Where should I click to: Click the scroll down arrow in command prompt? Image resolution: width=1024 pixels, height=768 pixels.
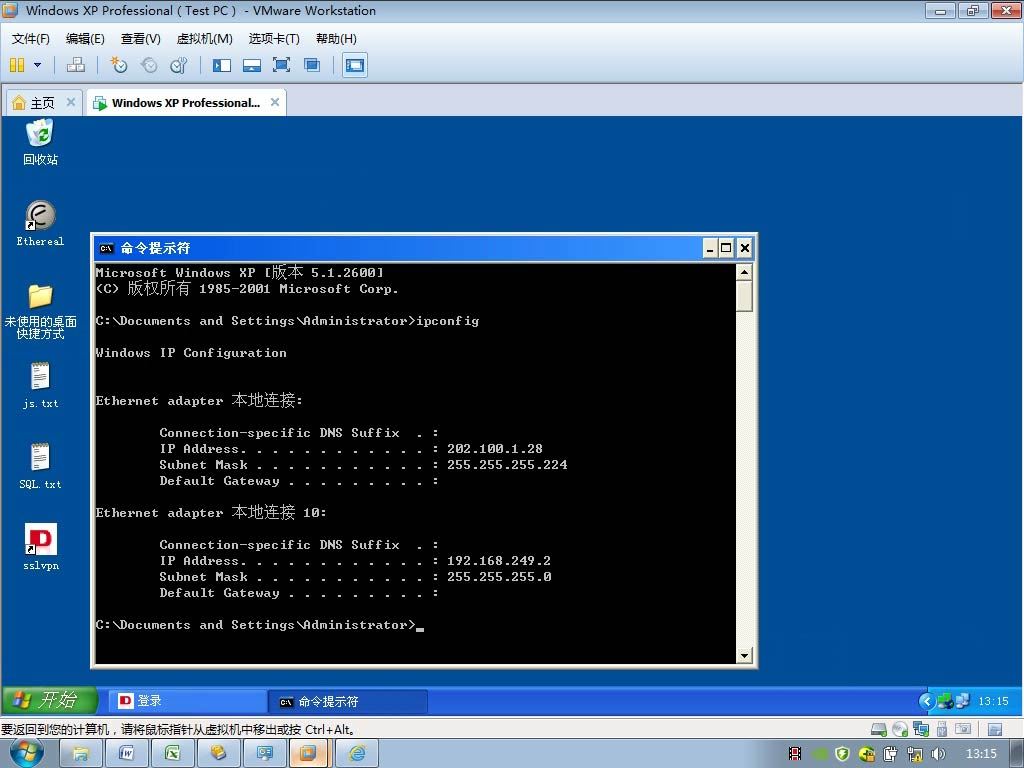pyautogui.click(x=744, y=655)
